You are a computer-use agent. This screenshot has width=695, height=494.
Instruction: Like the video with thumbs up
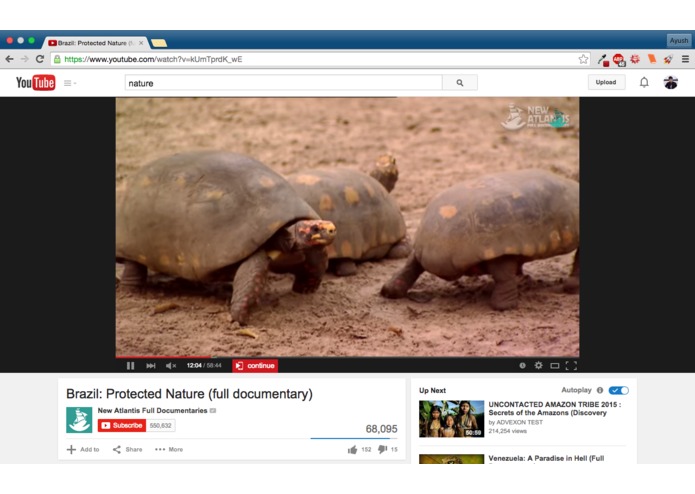(352, 450)
